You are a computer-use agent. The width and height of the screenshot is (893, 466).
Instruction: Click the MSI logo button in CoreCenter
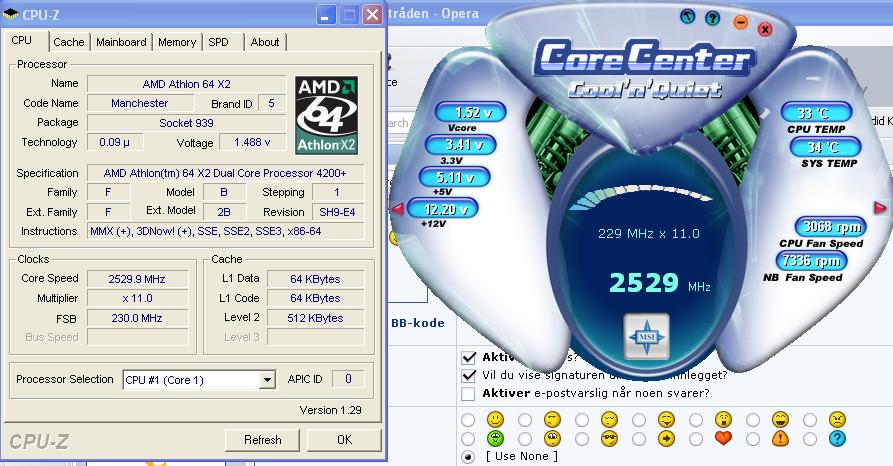click(x=646, y=336)
